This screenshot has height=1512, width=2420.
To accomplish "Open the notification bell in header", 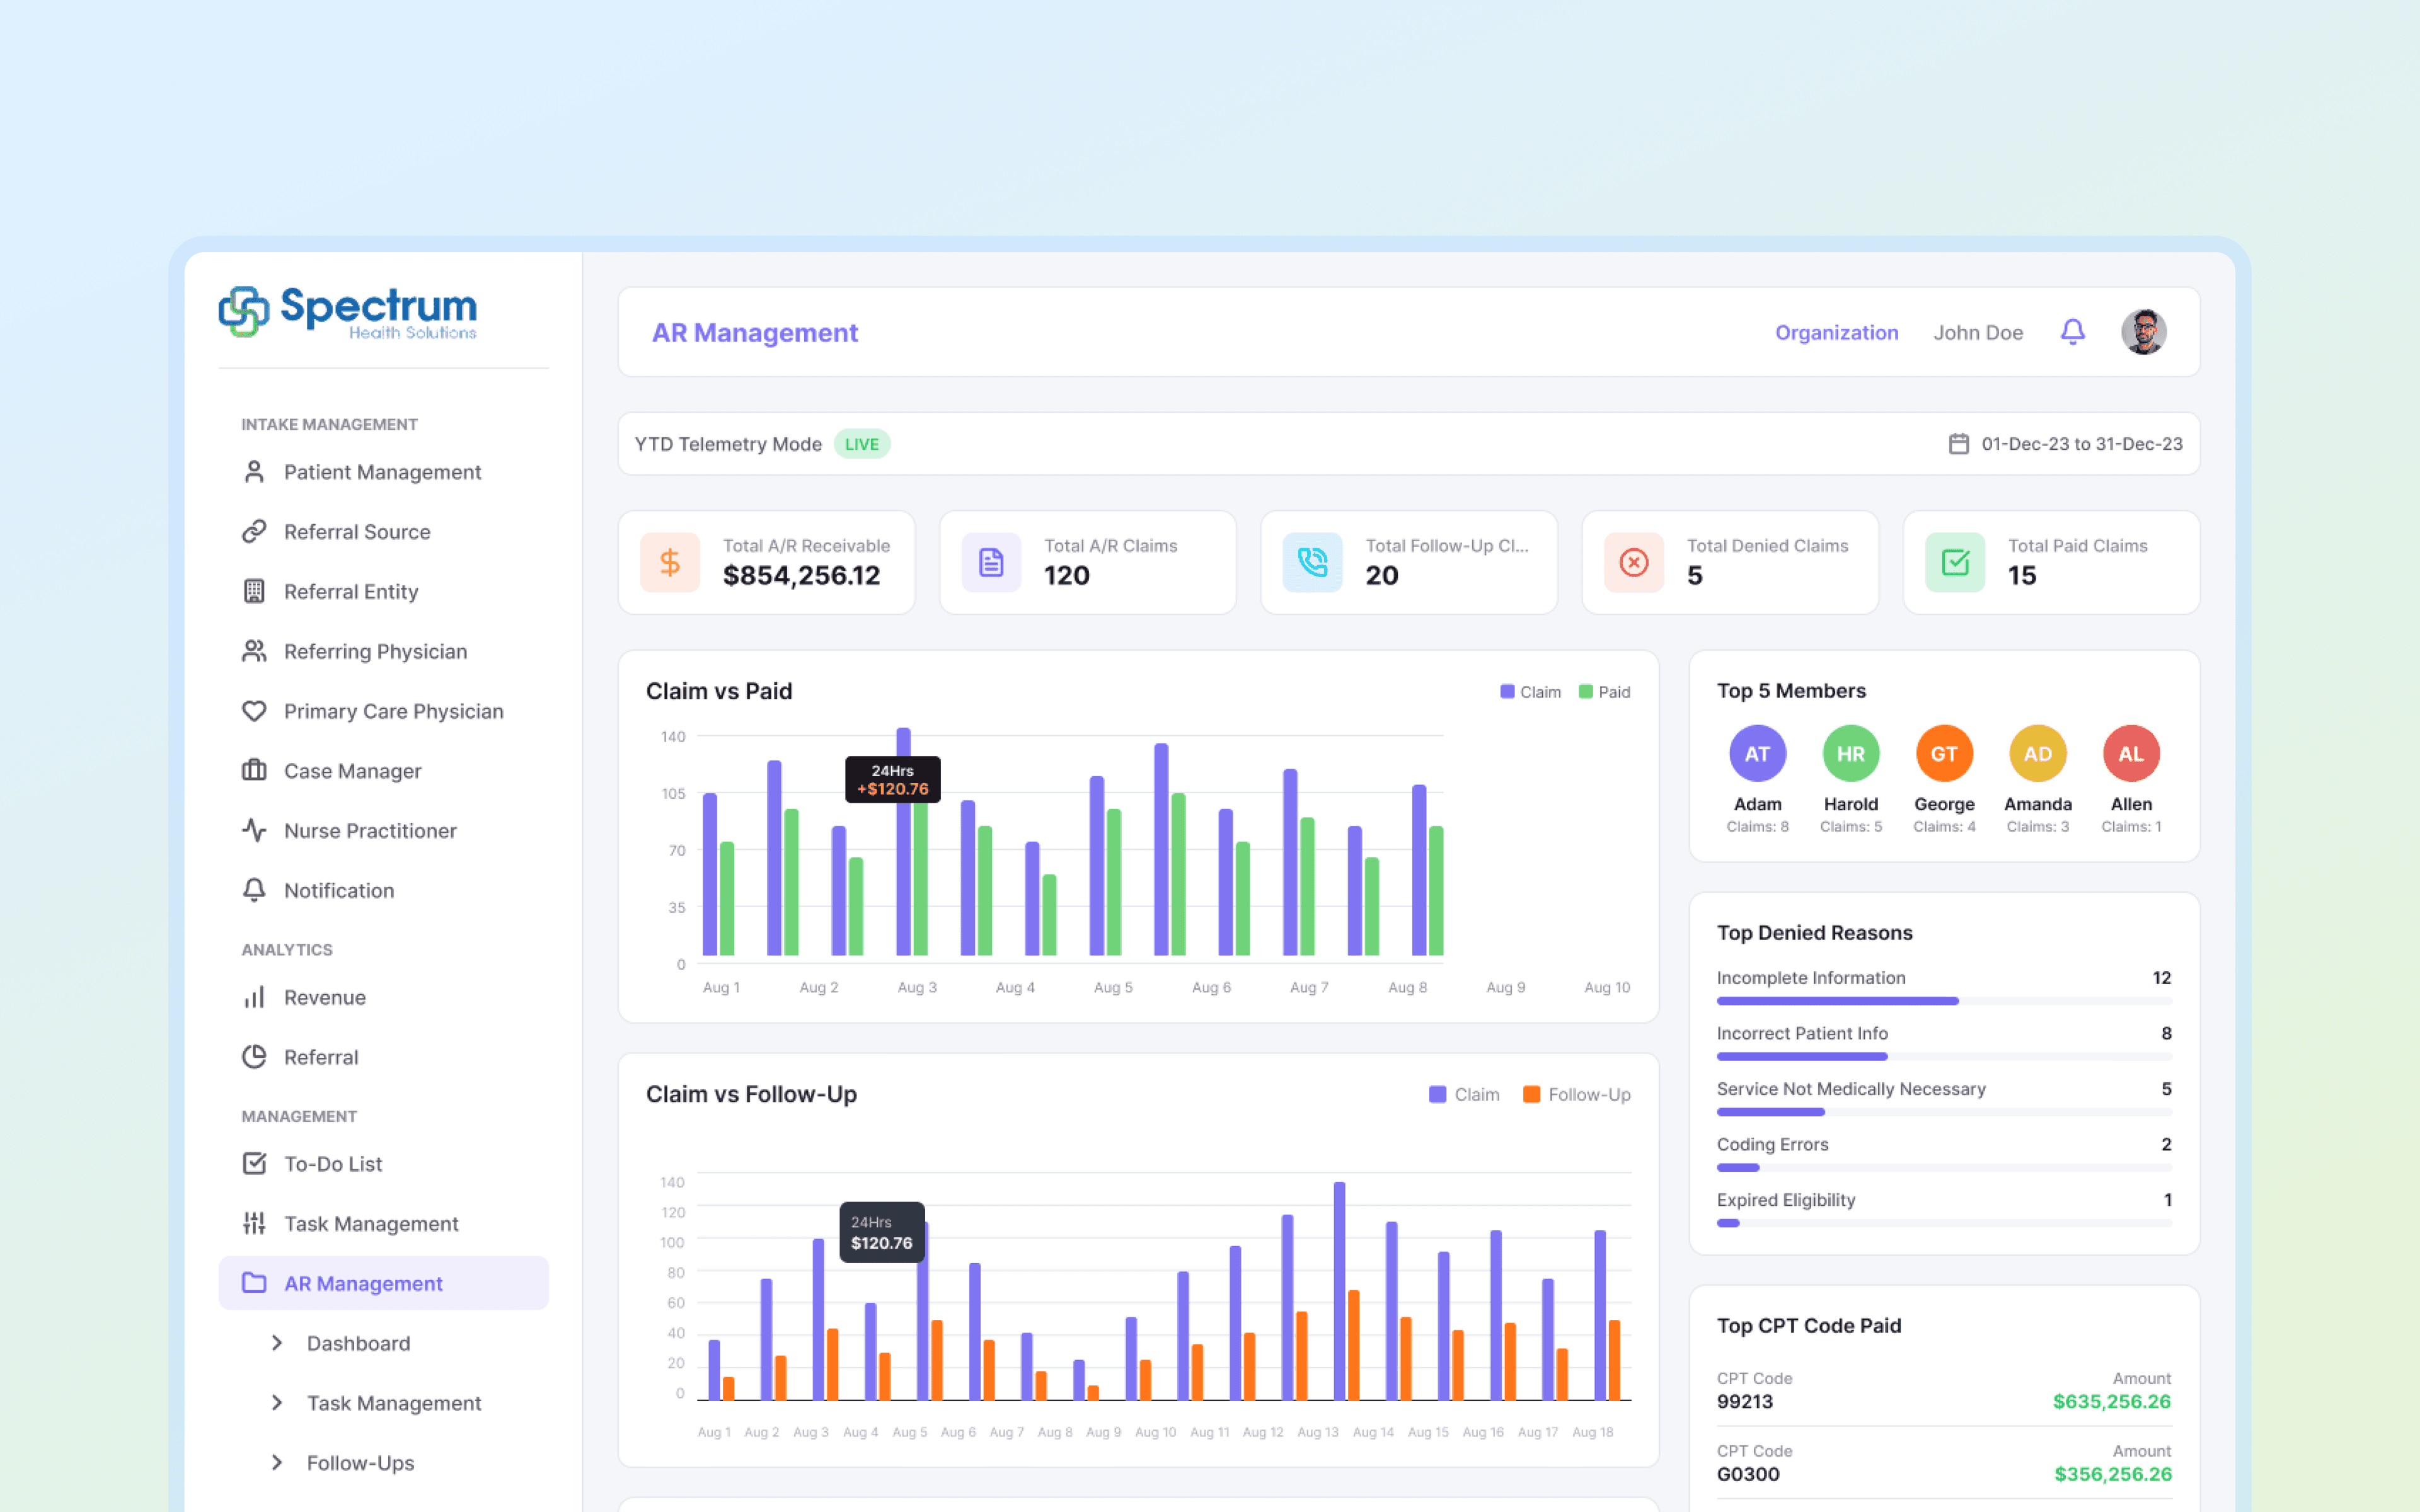I will click(2073, 332).
